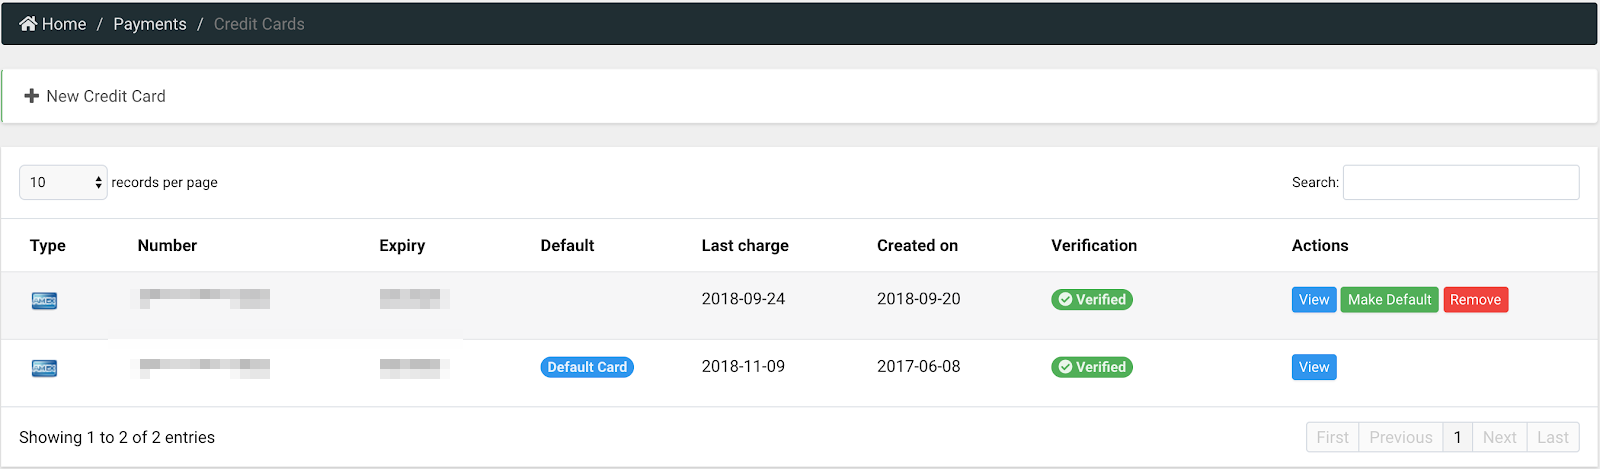Open the records per page dropdown
Screen dimensions: 1600x469
63,182
